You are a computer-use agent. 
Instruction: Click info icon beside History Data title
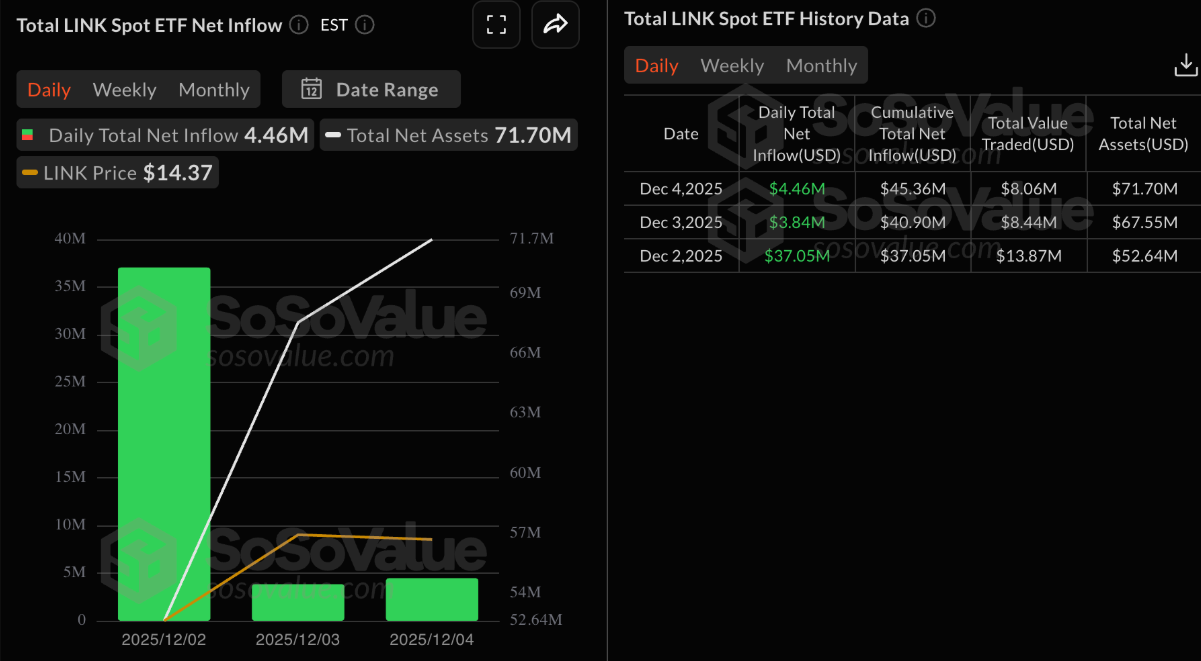tap(927, 18)
